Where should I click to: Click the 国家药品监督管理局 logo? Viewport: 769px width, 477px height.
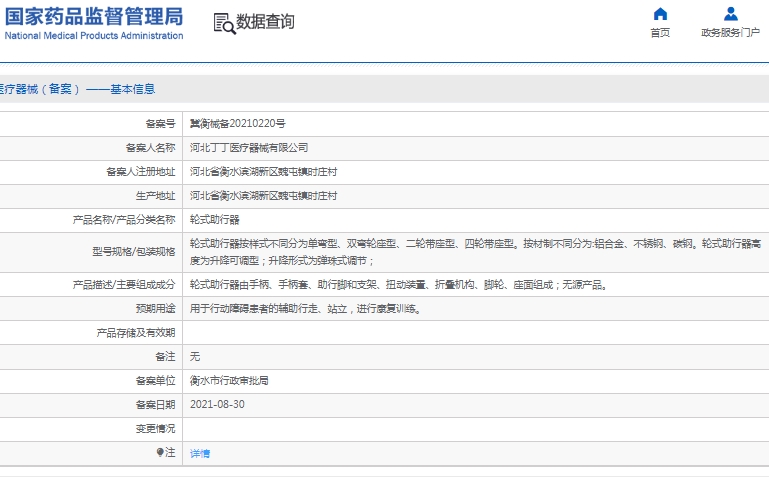coord(94,17)
